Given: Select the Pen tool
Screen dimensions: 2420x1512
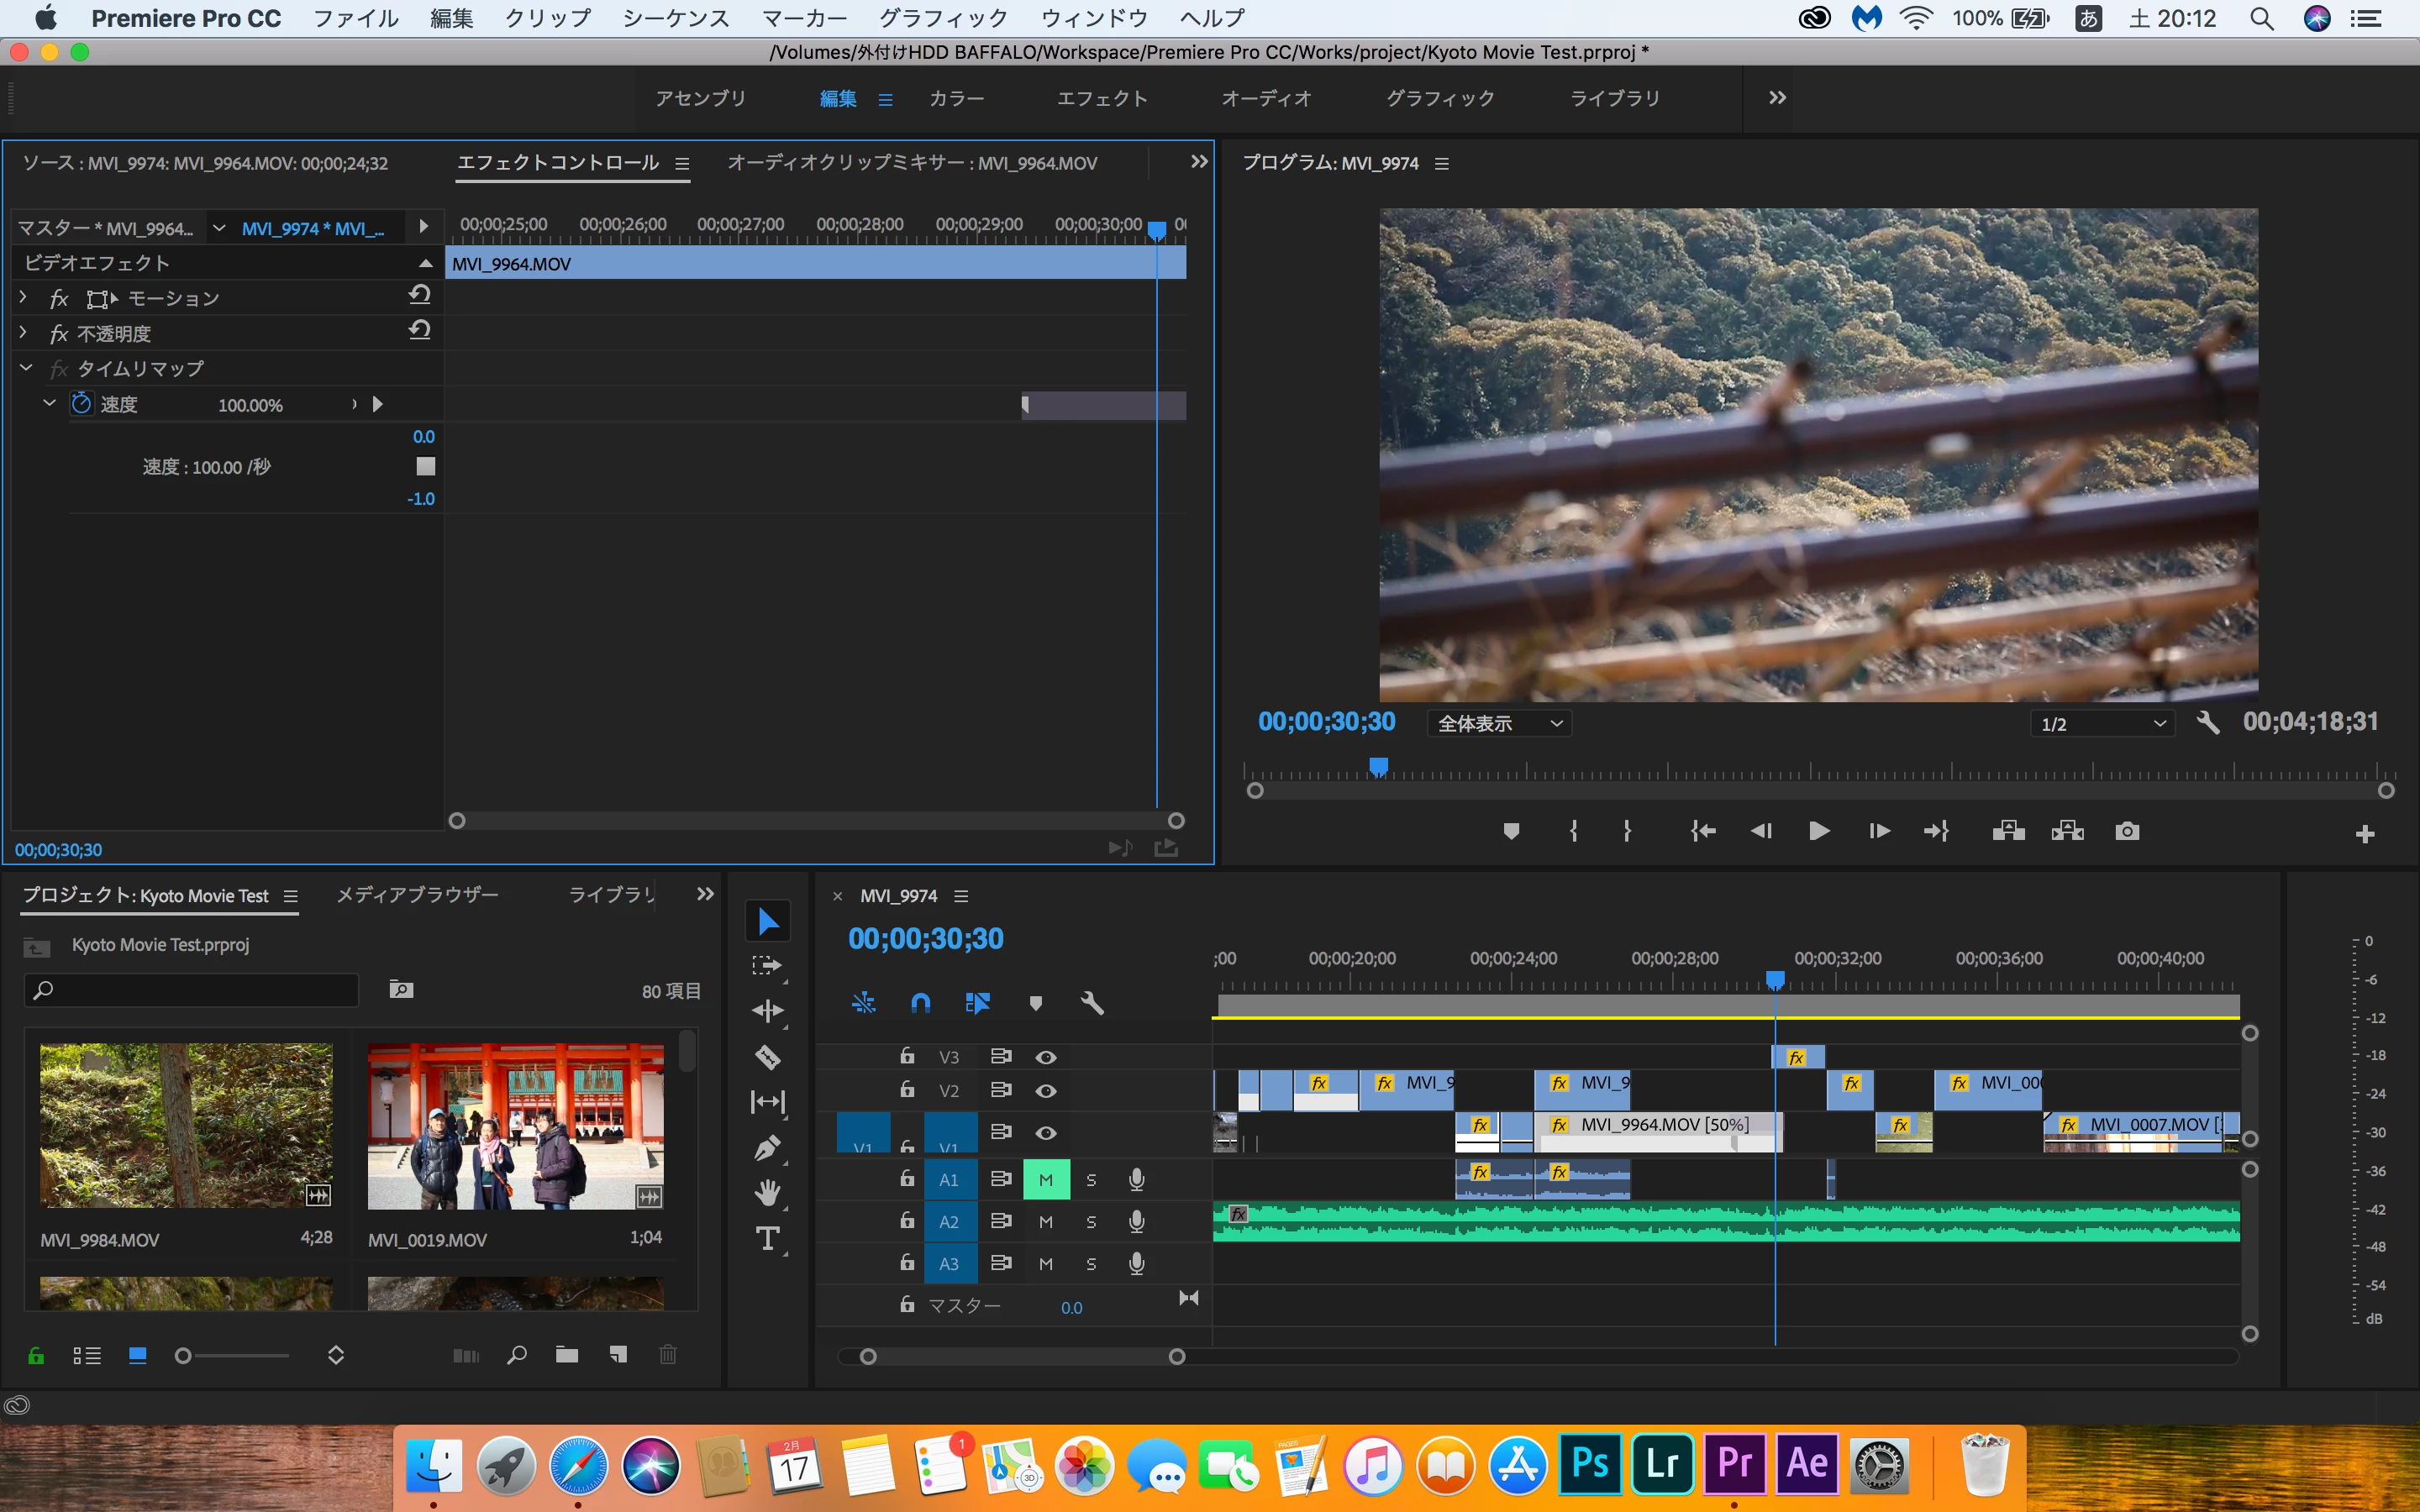Looking at the screenshot, I should (x=767, y=1148).
